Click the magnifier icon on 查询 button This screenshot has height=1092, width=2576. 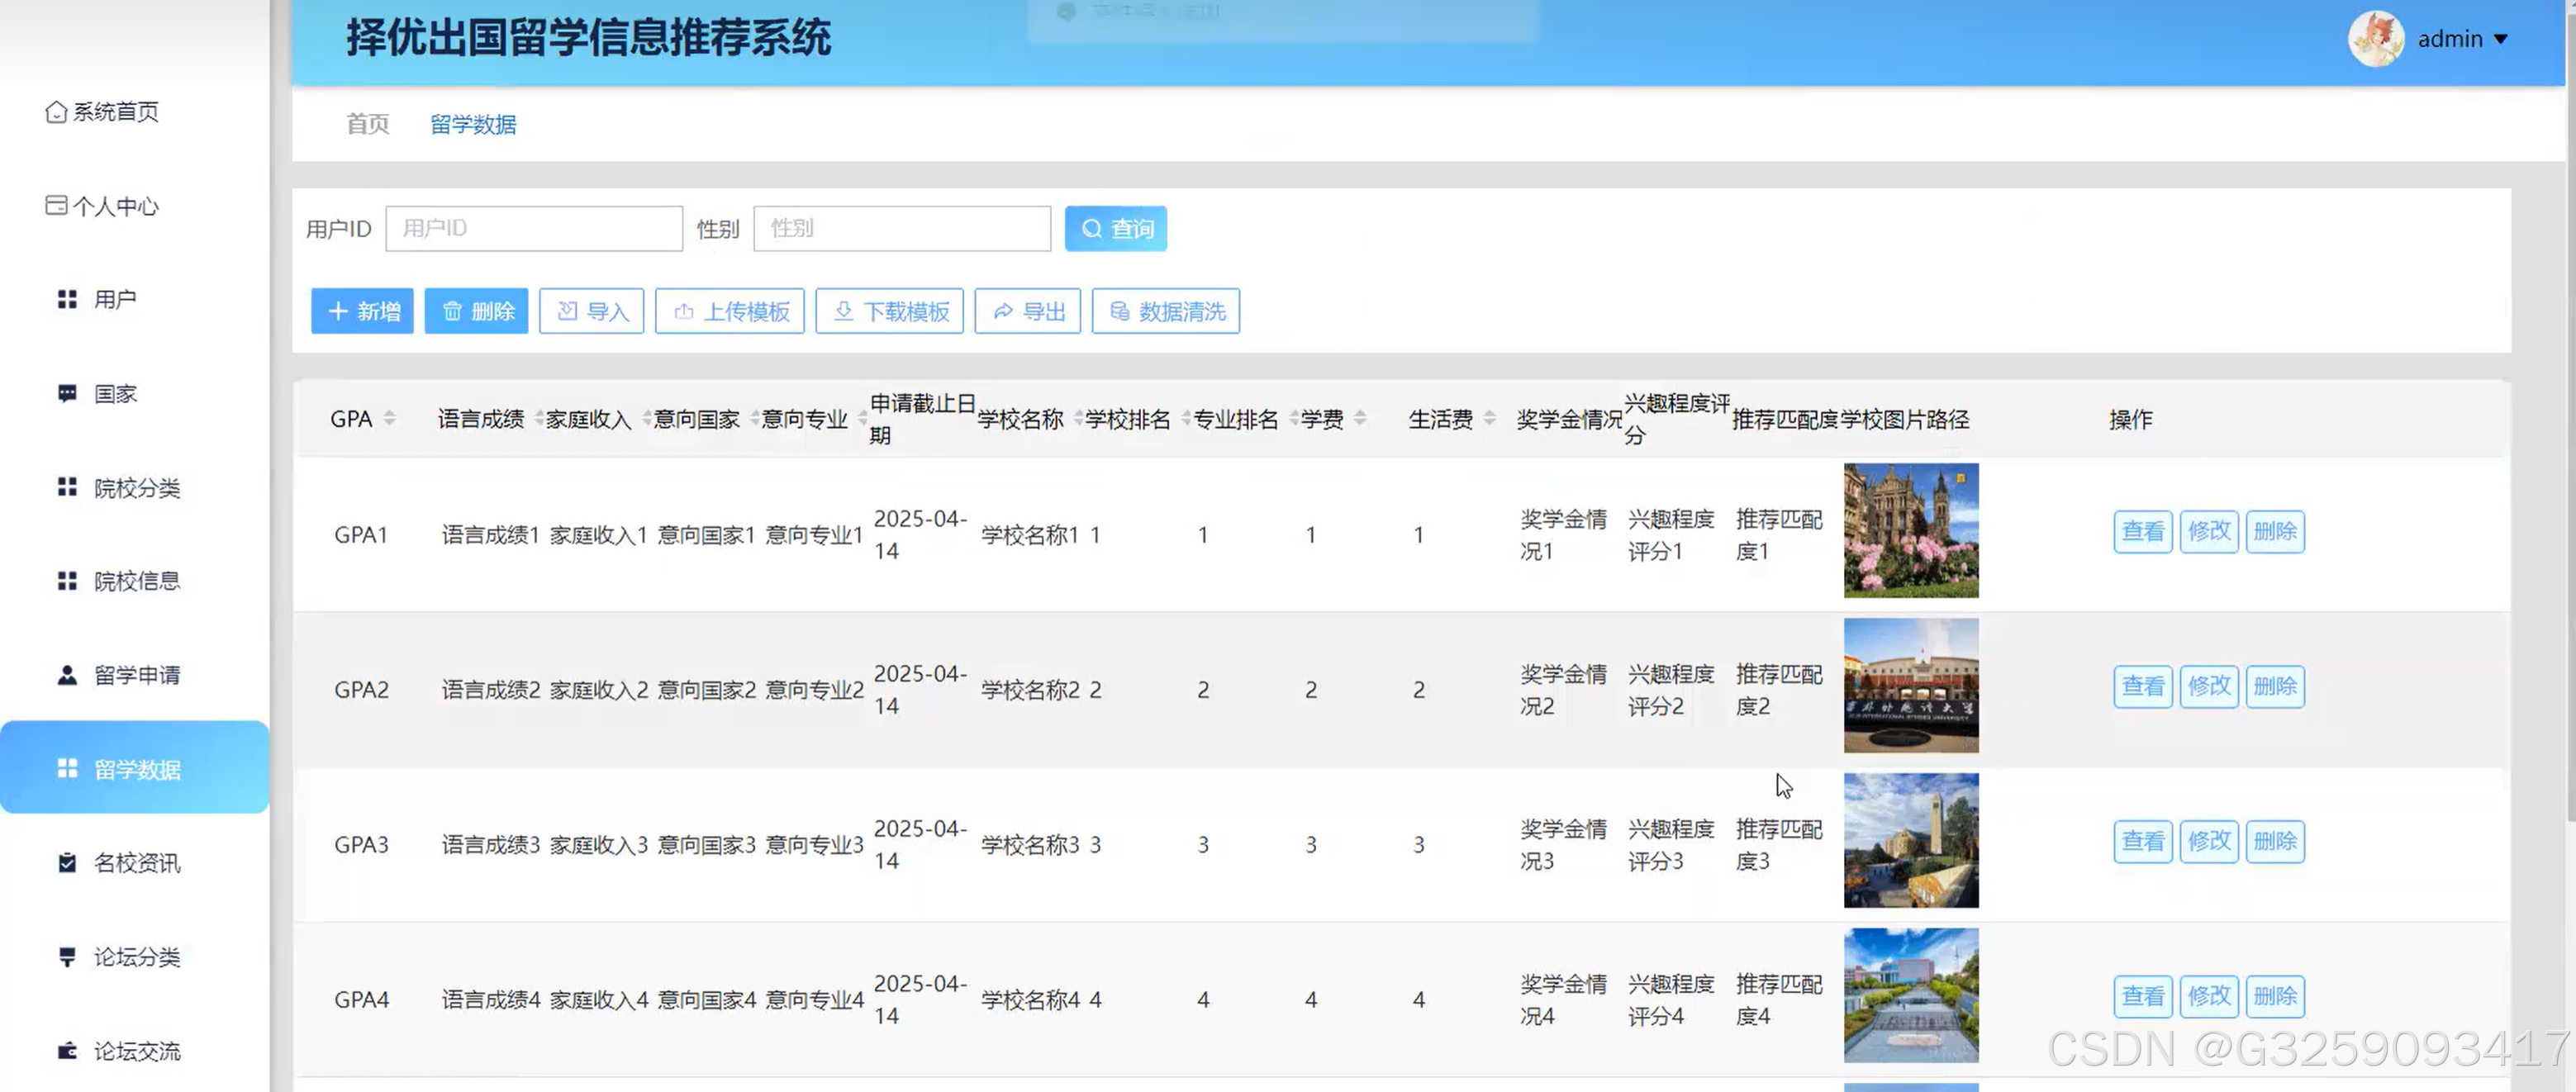point(1091,228)
